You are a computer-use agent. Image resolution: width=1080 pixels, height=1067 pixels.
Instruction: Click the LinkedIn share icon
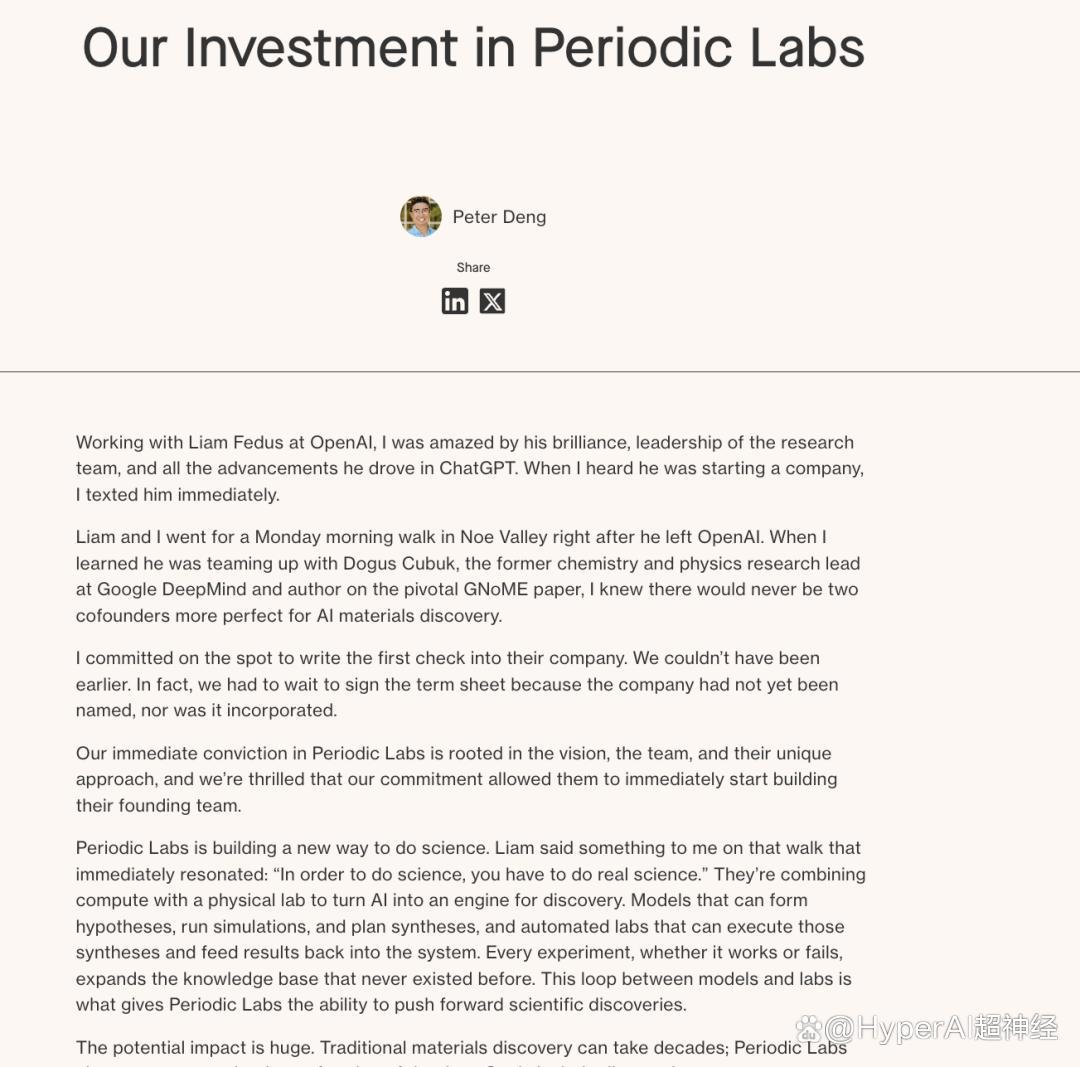point(455,301)
